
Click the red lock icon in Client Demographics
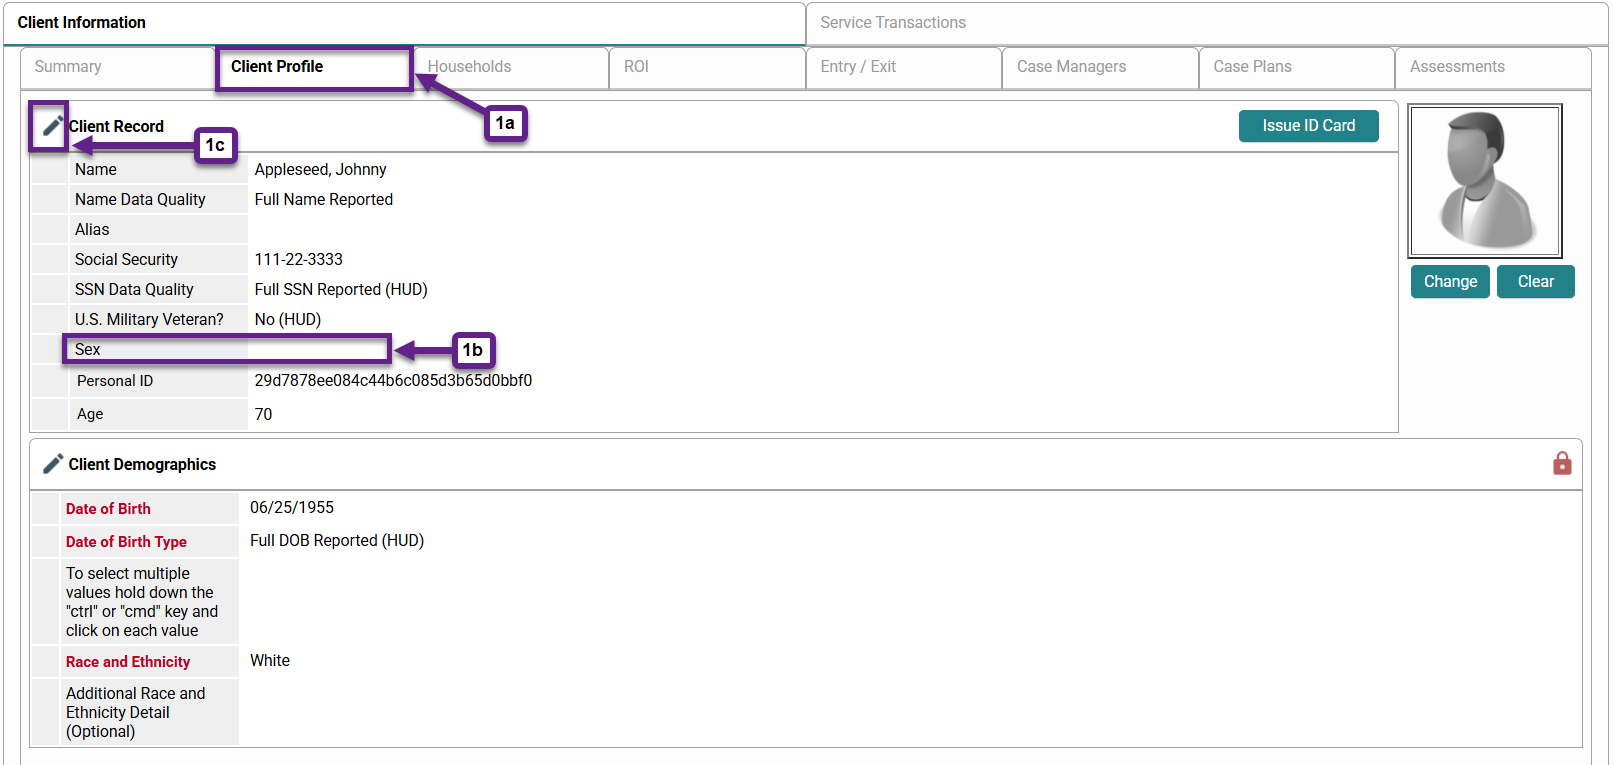point(1561,463)
